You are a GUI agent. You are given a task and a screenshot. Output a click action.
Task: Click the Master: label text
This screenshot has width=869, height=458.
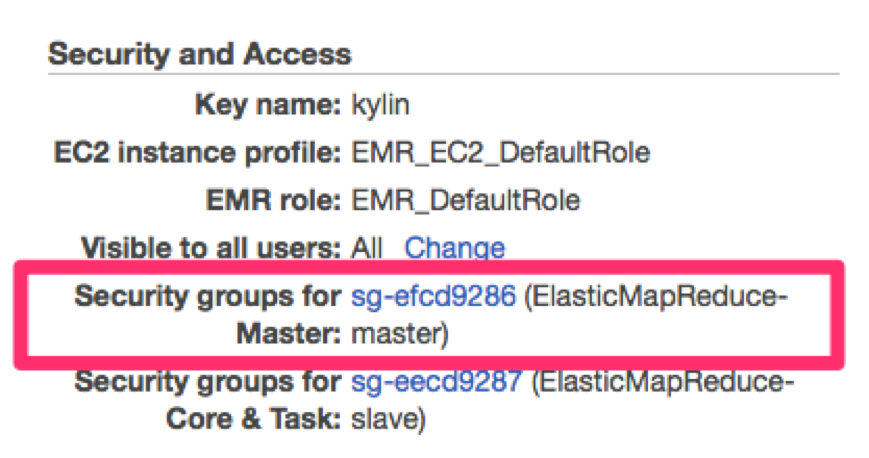[x=289, y=332]
